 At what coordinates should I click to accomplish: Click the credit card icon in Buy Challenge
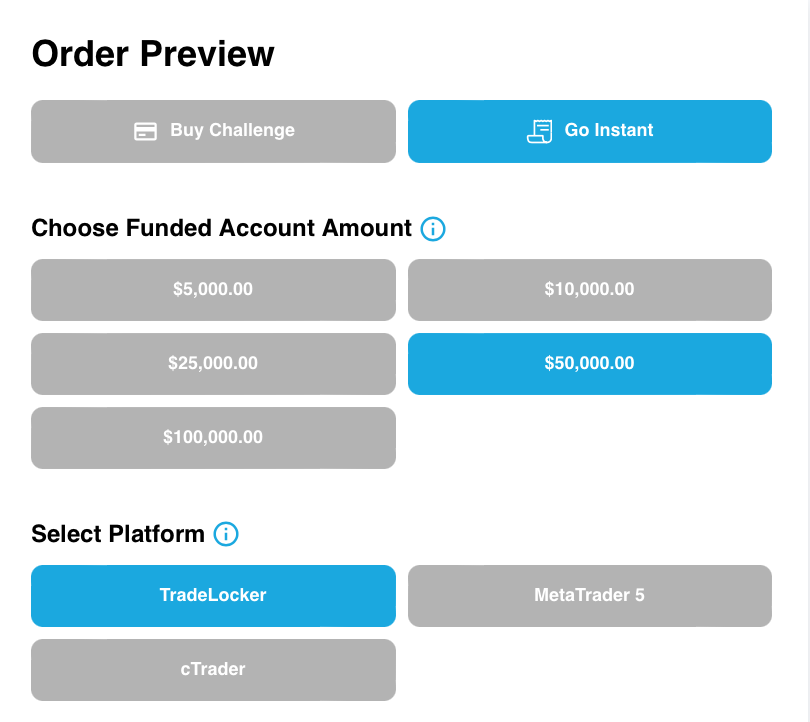[146, 131]
